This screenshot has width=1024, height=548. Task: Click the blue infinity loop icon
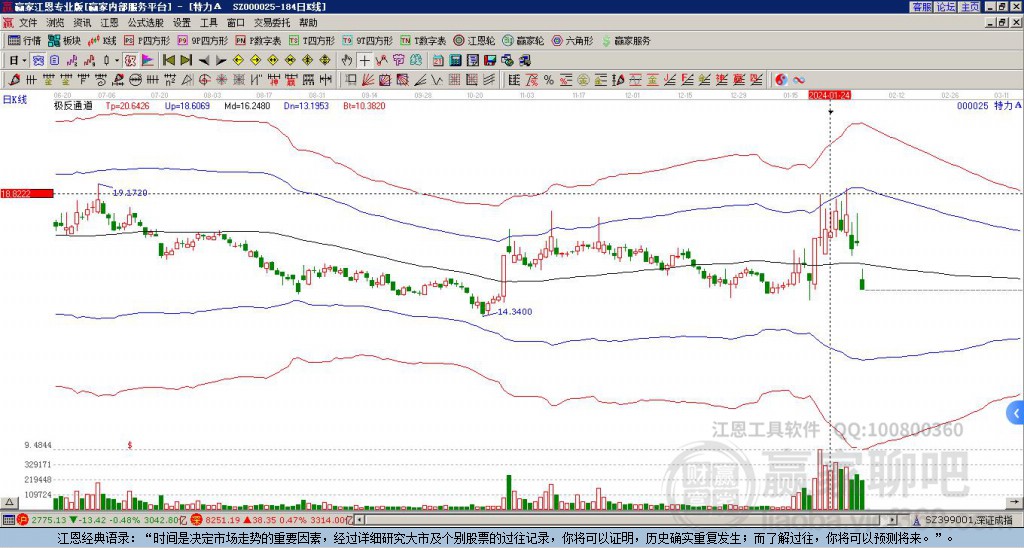pyautogui.click(x=799, y=80)
